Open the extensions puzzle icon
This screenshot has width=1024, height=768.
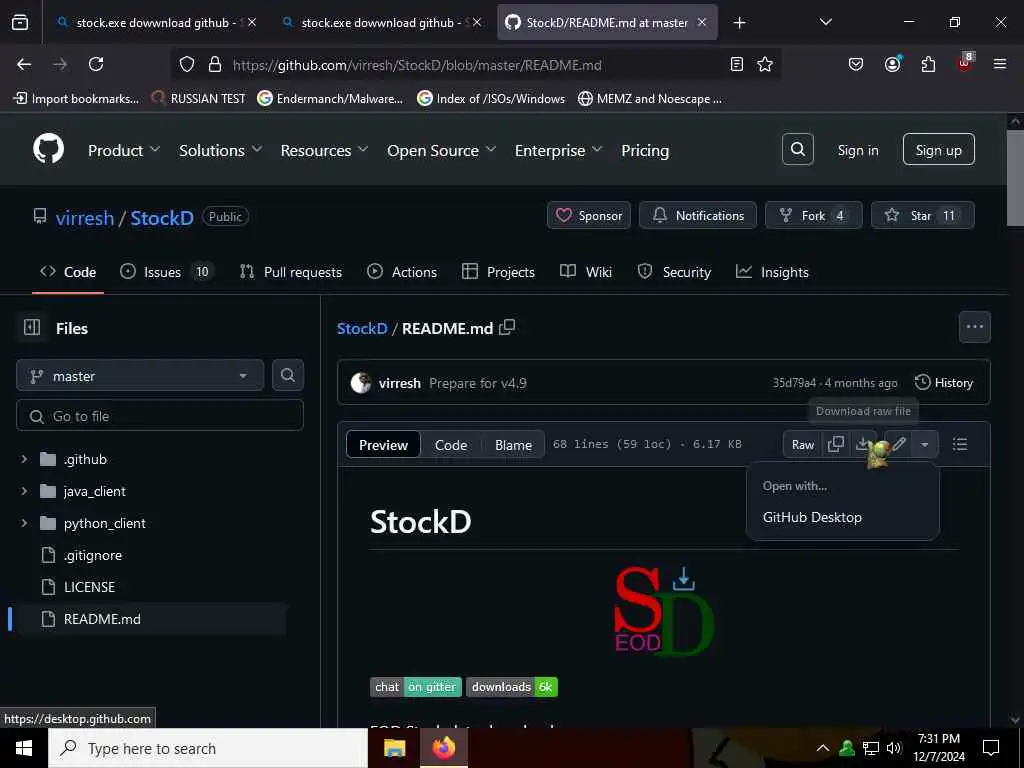(928, 64)
